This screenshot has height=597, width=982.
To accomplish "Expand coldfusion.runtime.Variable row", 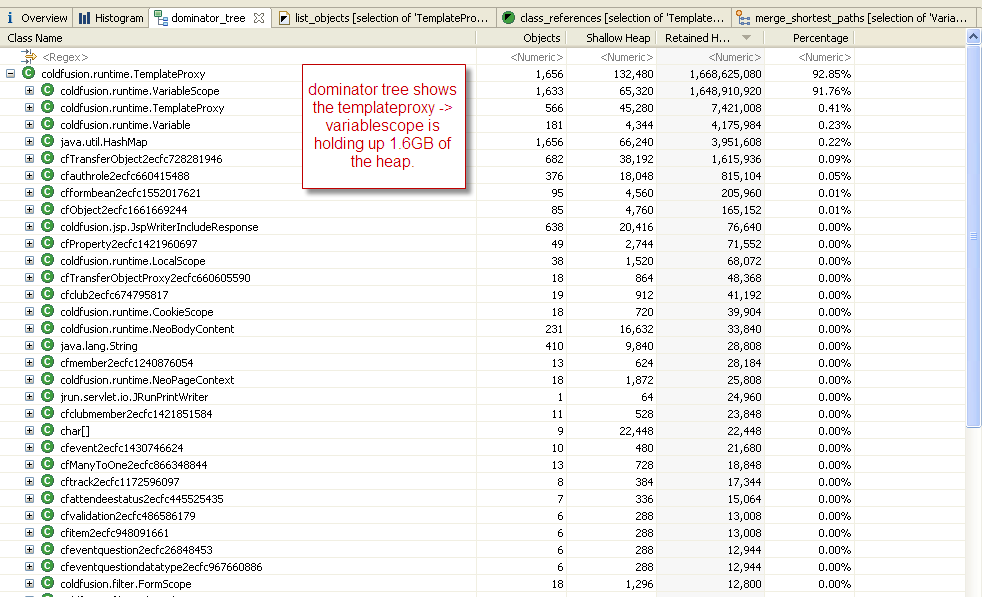I will coord(29,125).
